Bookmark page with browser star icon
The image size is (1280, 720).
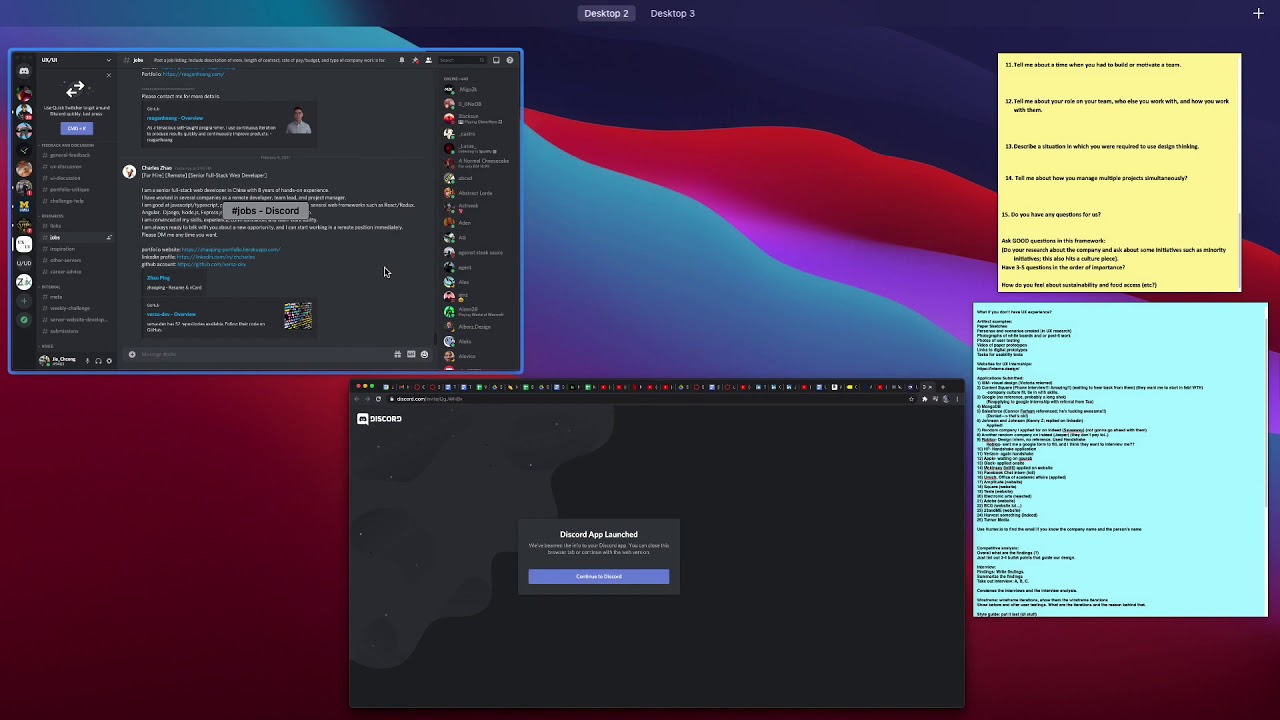[x=911, y=399]
